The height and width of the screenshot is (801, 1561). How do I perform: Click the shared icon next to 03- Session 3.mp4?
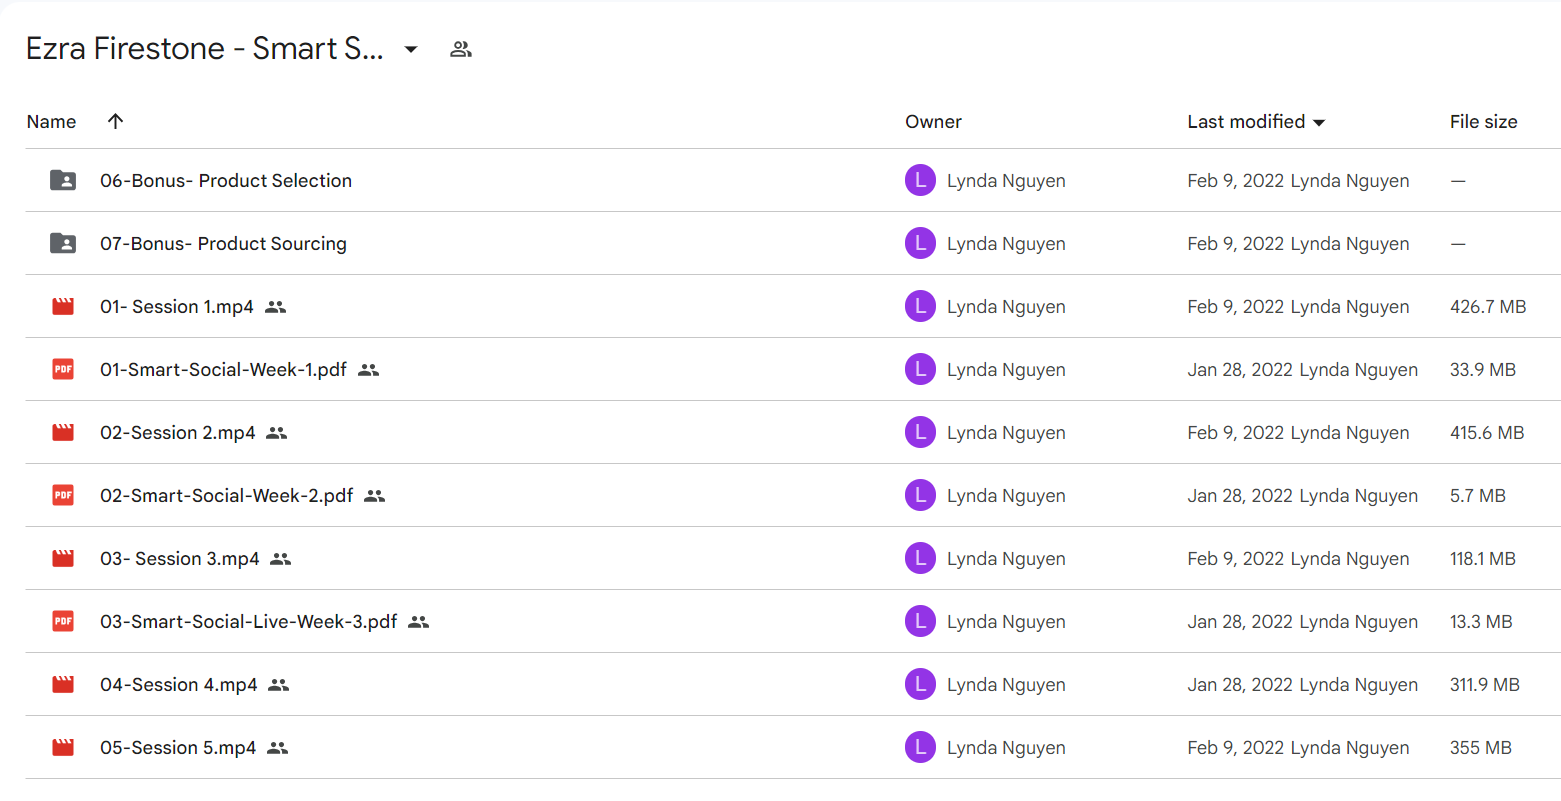coord(281,559)
